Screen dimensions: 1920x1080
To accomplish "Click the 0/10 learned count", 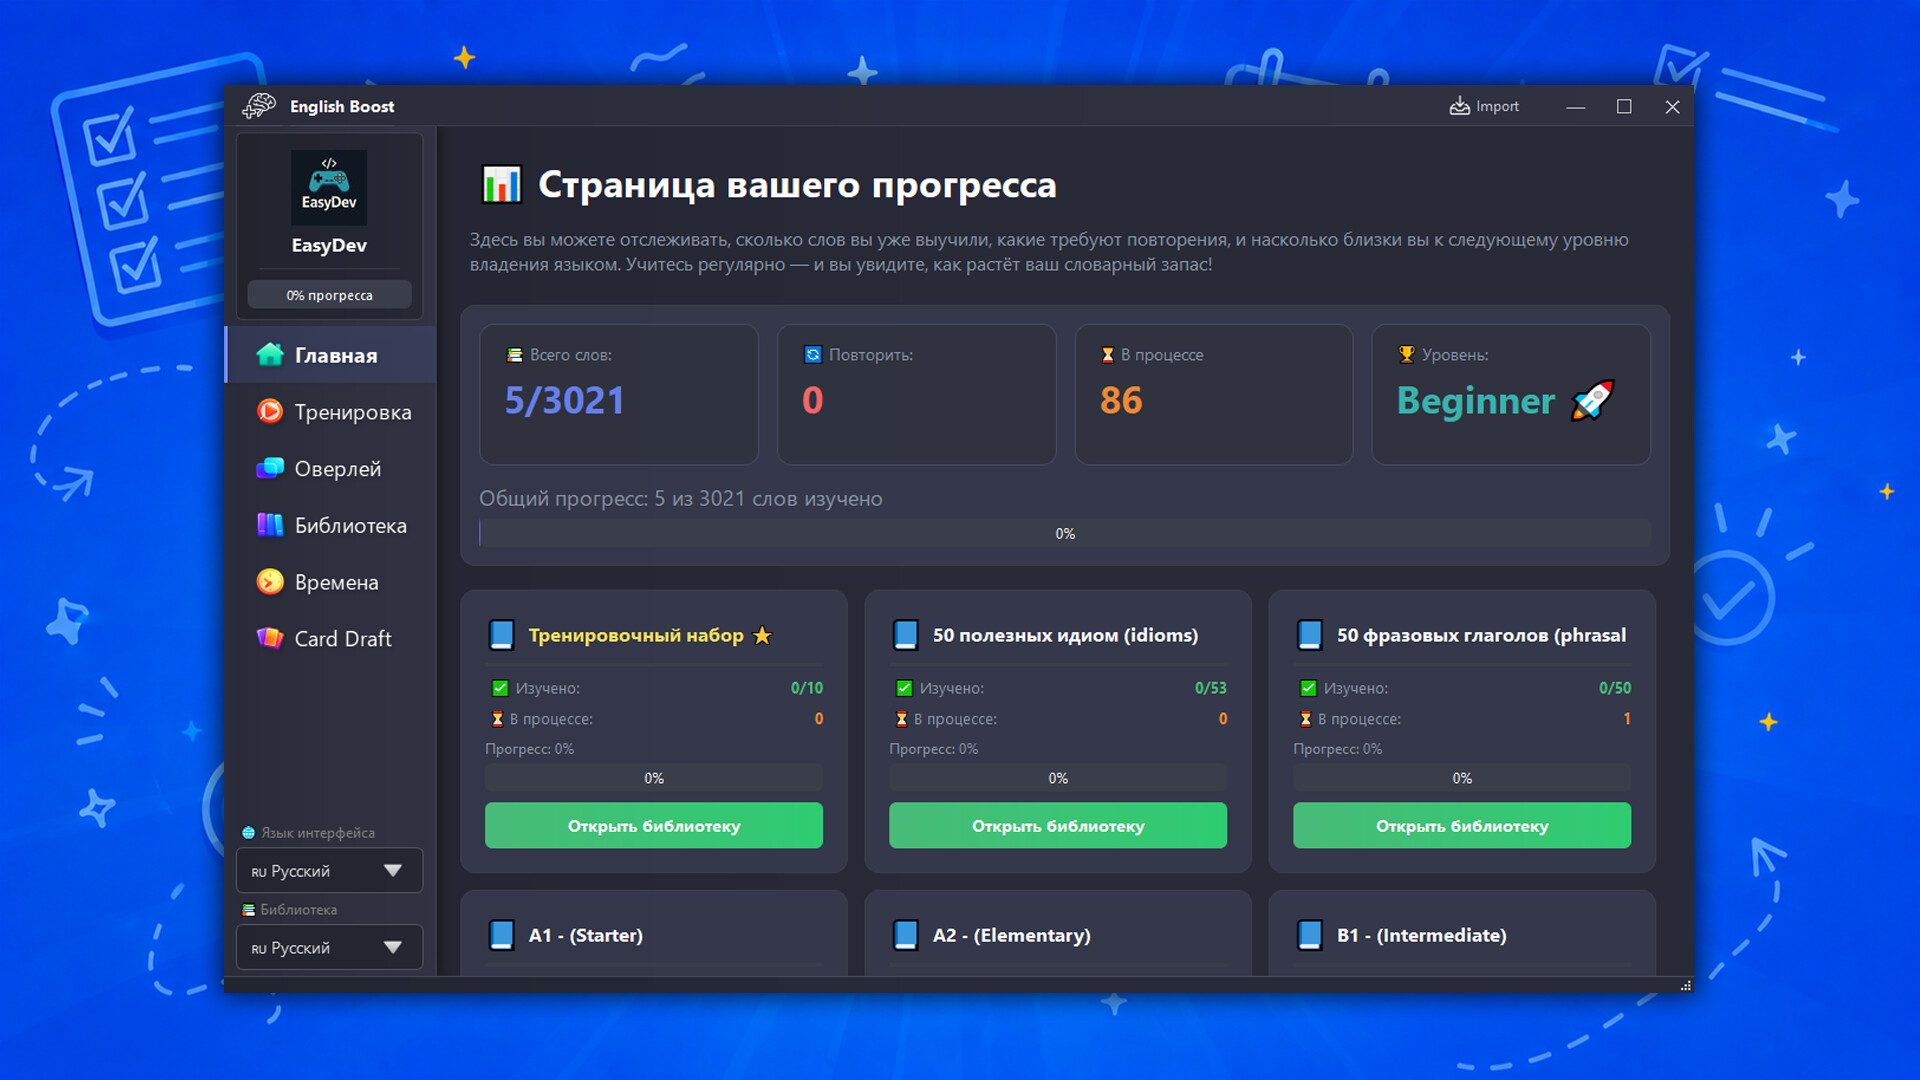I will click(x=807, y=688).
